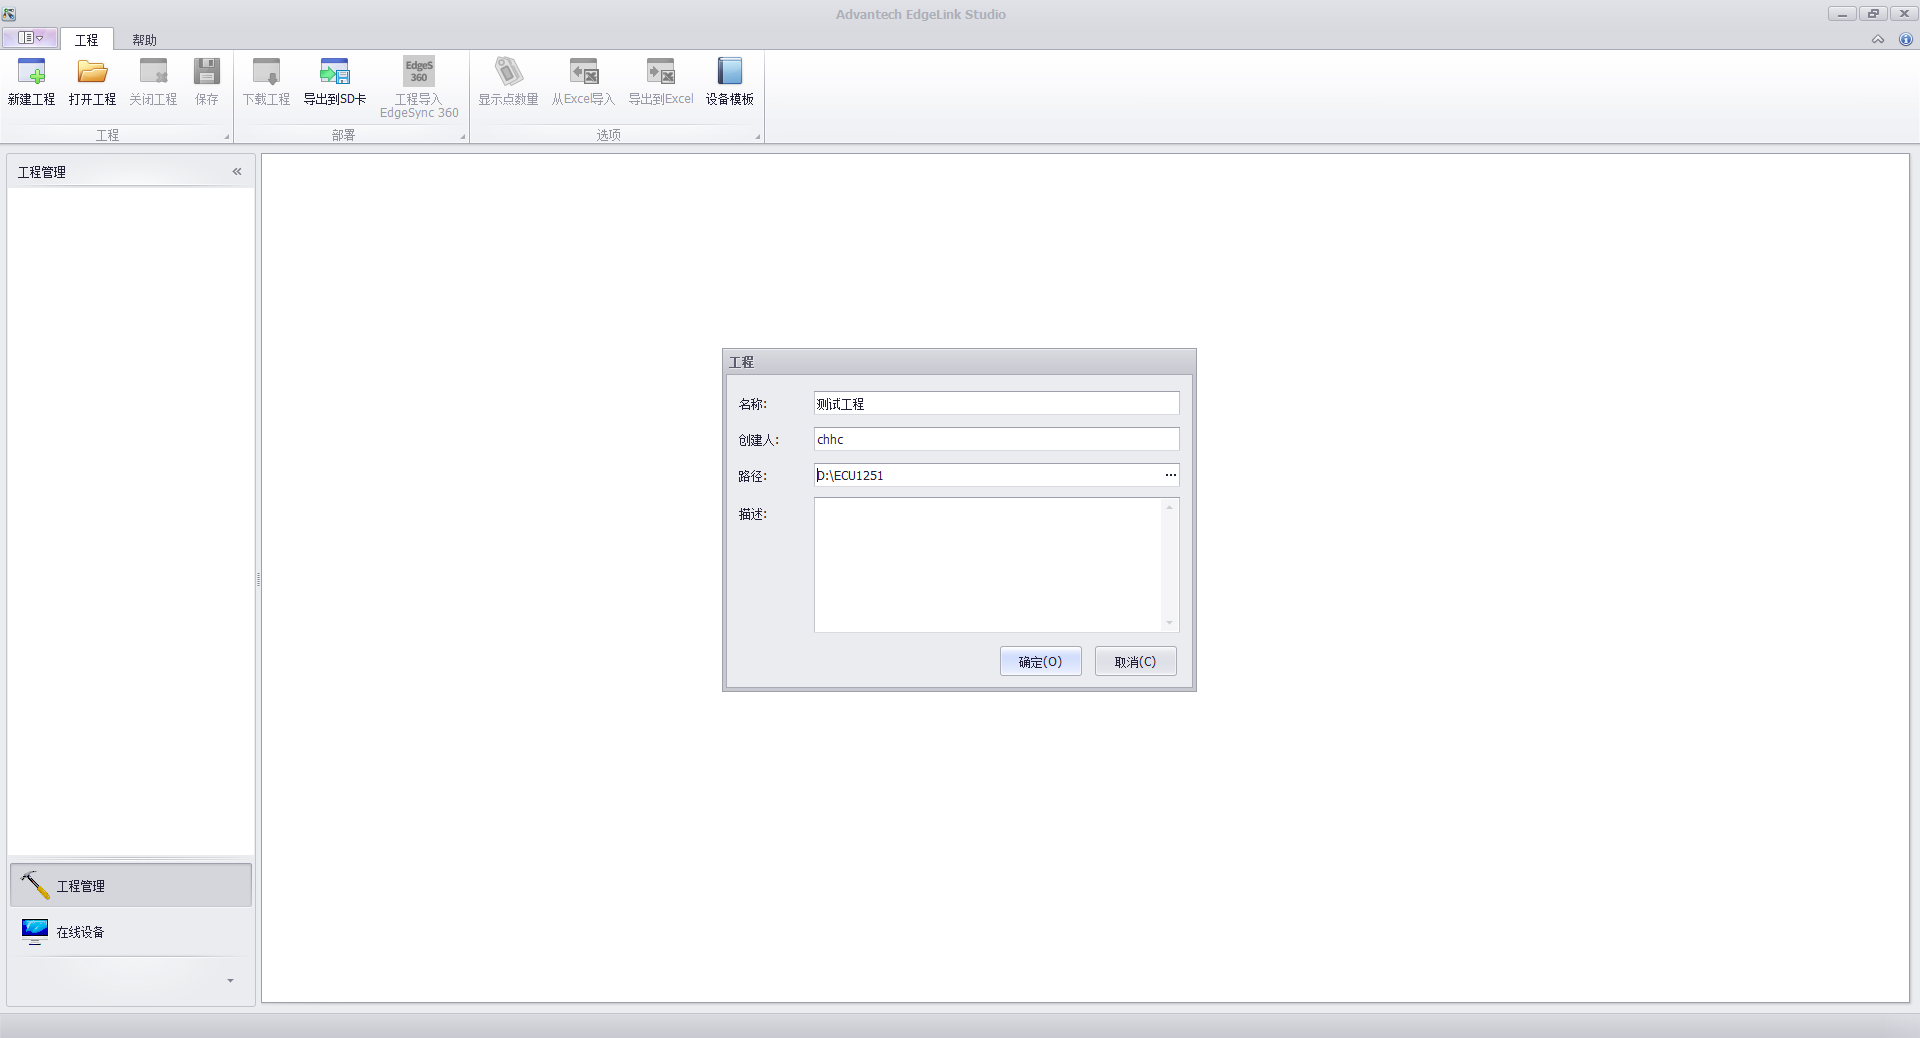Open navigation pane options dropdown arrow

coord(231,981)
